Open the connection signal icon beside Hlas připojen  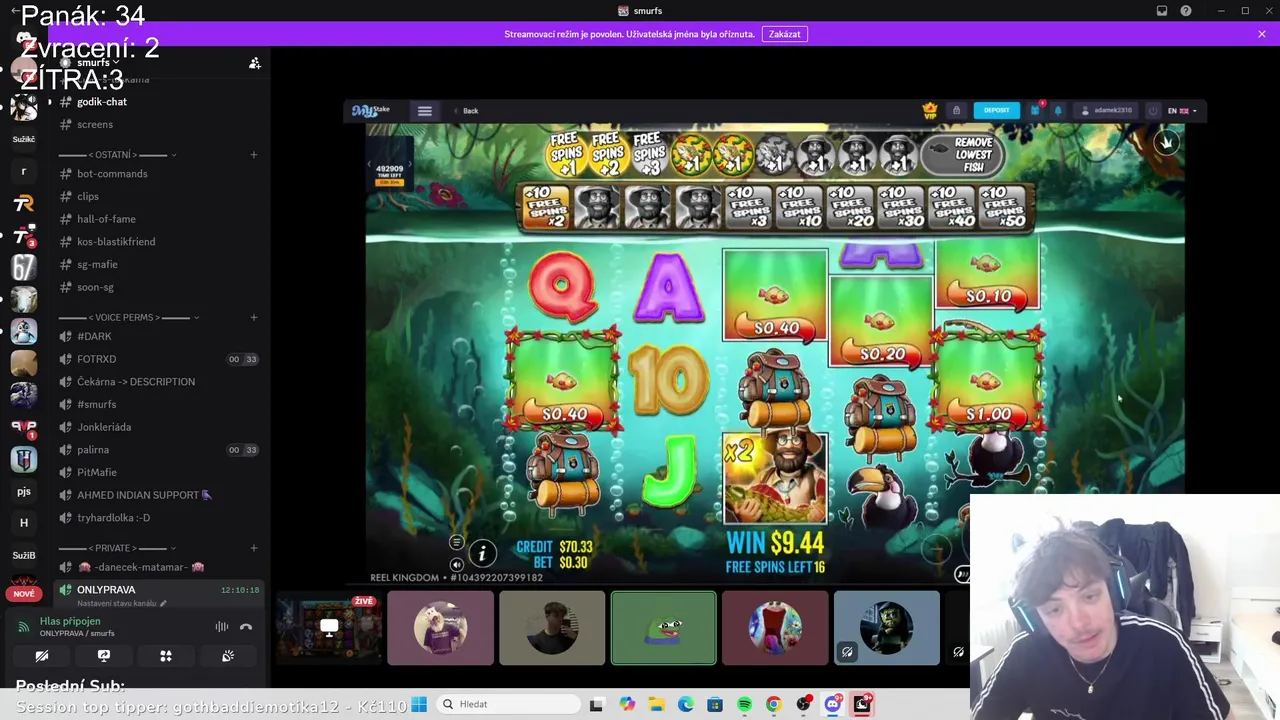pos(24,627)
